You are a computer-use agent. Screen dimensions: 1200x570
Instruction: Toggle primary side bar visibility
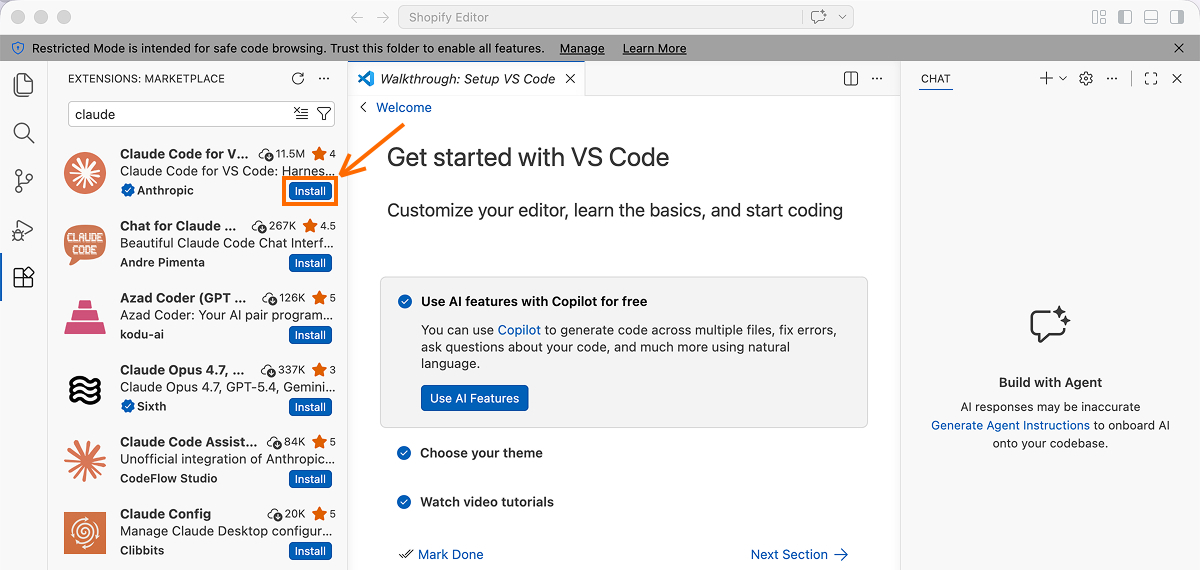(1125, 17)
